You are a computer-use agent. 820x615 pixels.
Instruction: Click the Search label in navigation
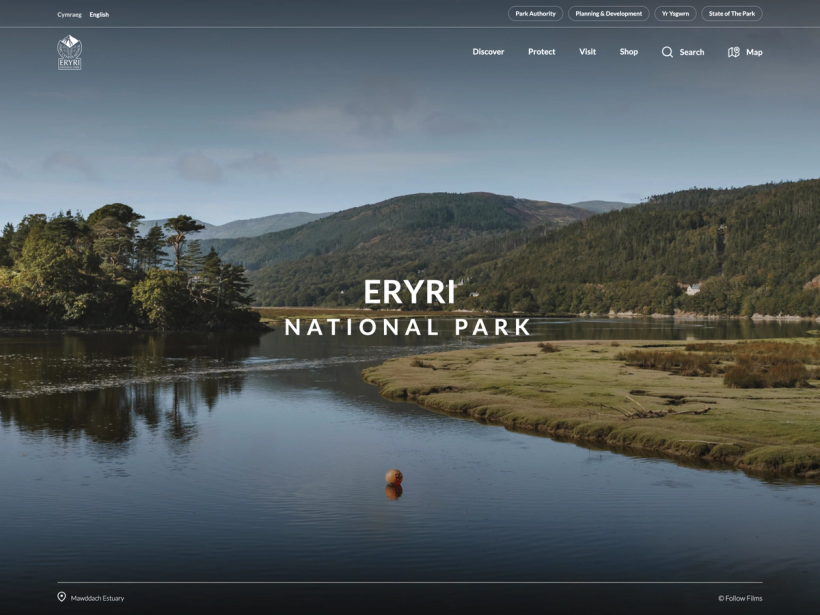[x=692, y=52]
